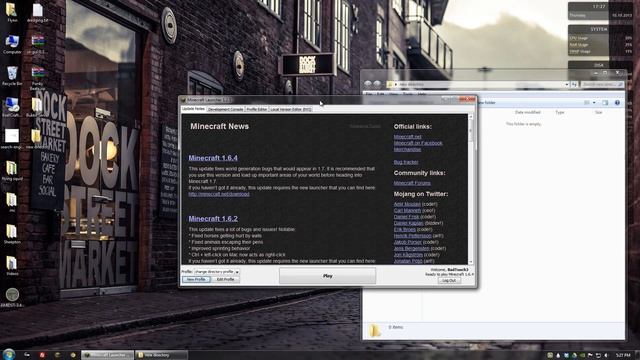Screen dimensions: 640x360
Task: Click the Minecraft Launcher taskbar button
Action: tap(107, 355)
